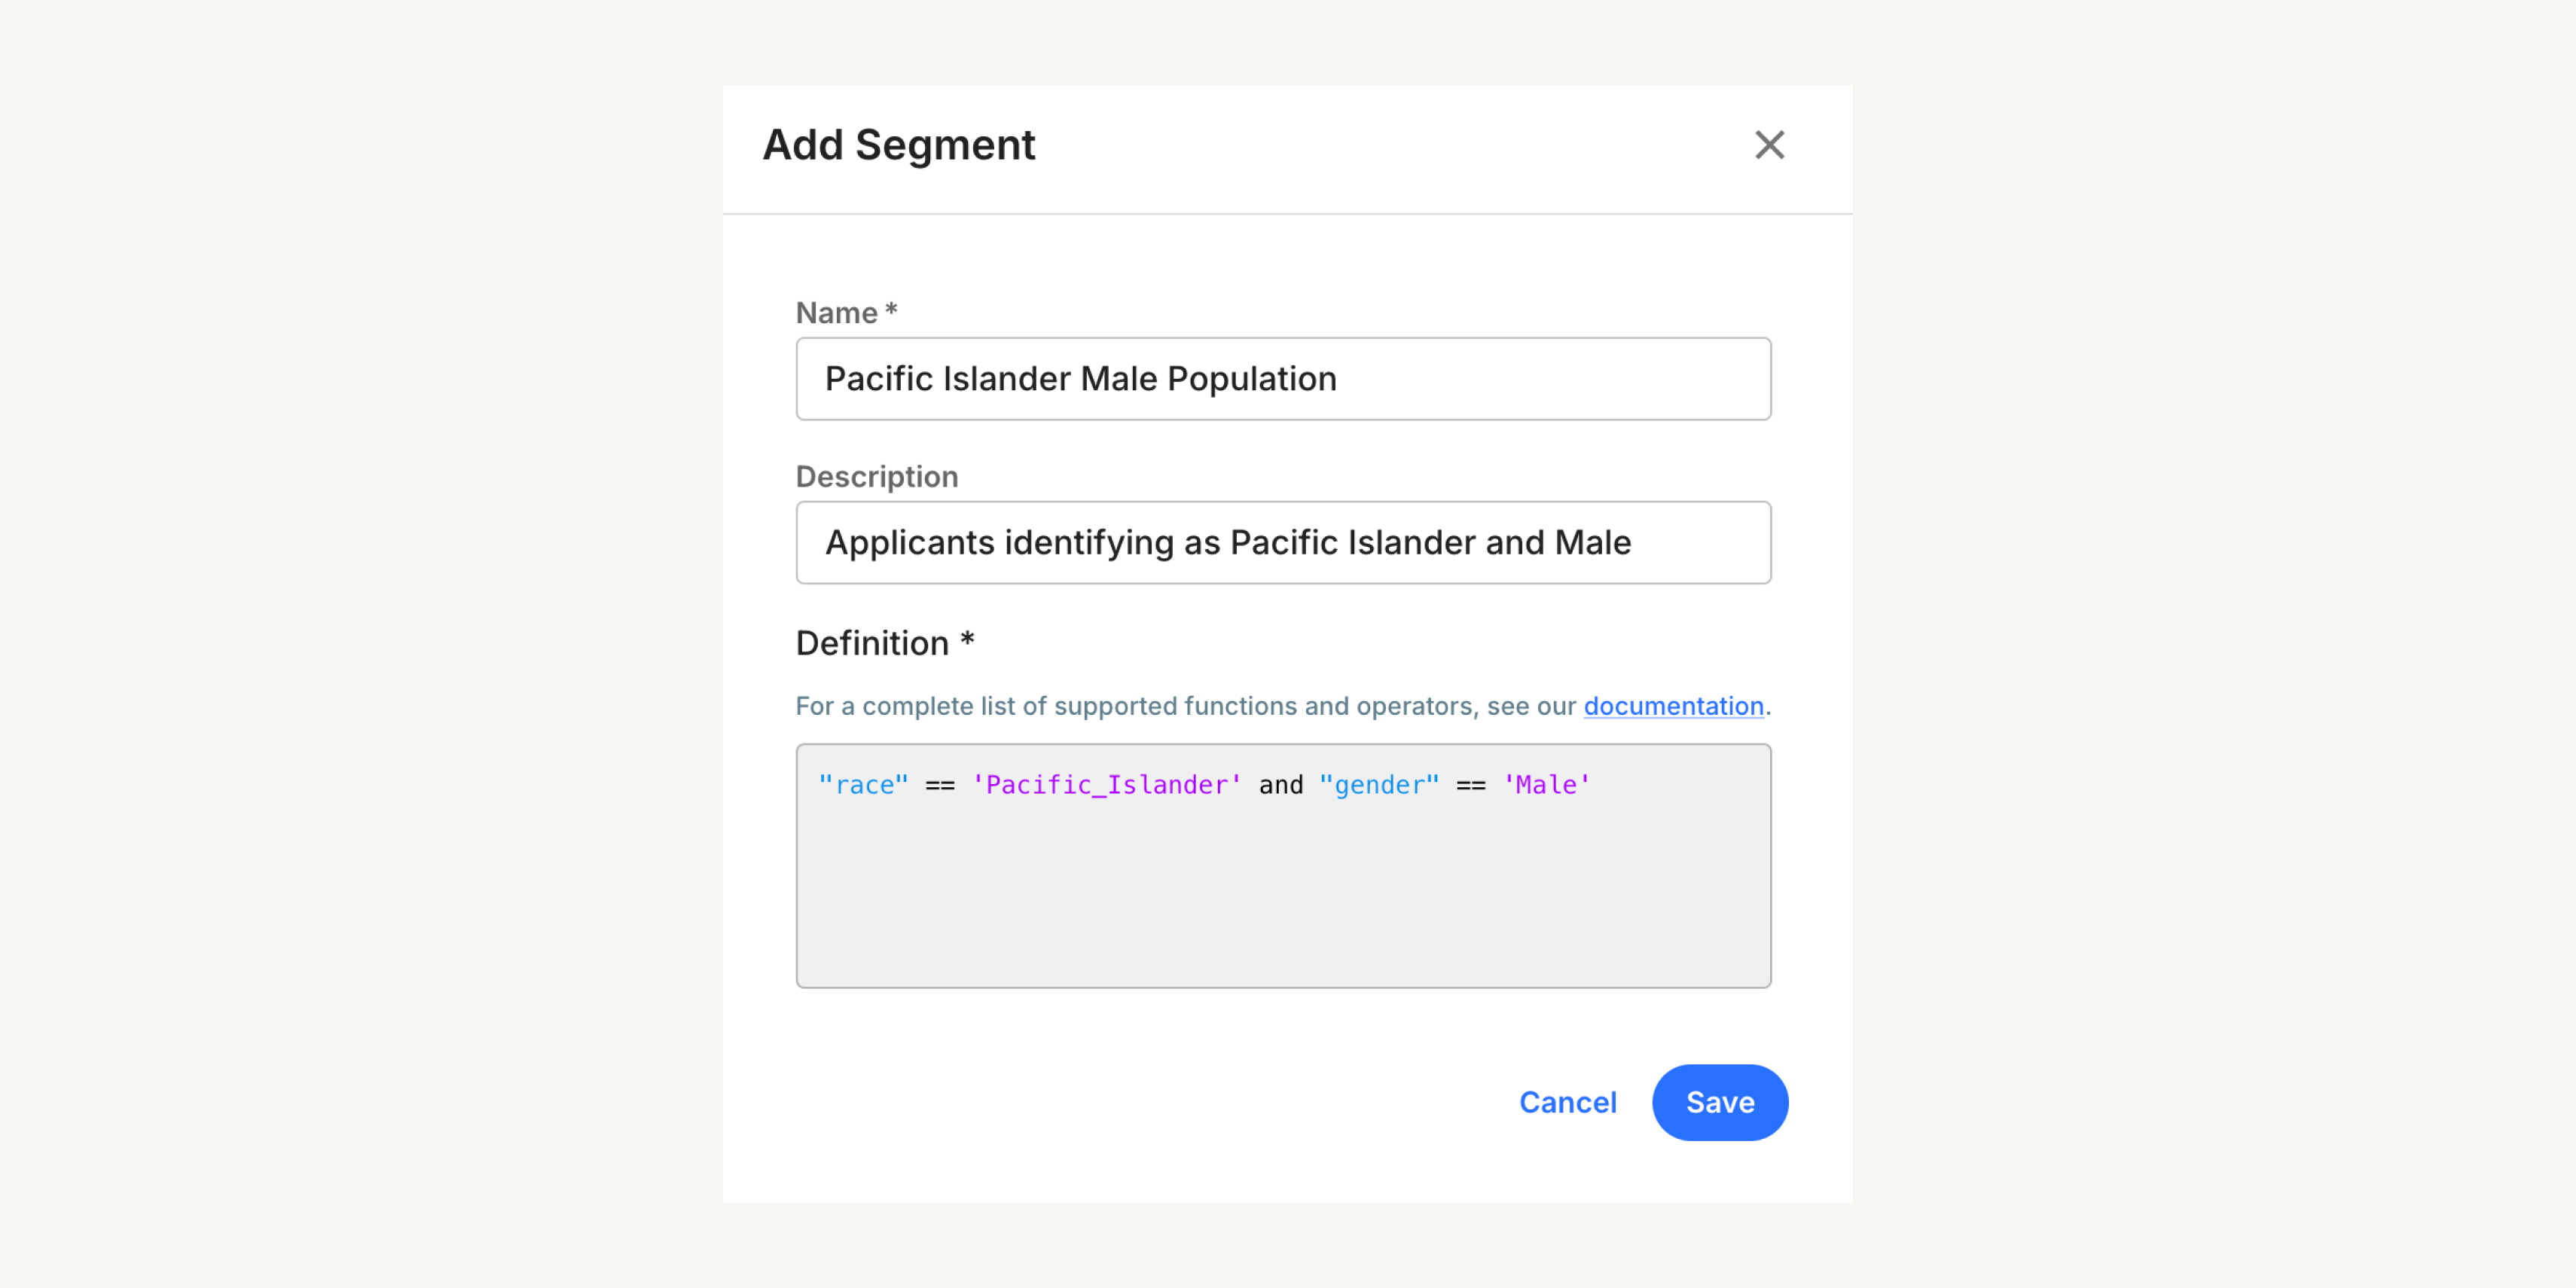The image size is (2576, 1288).
Task: Click the close X icon
Action: [x=1771, y=145]
